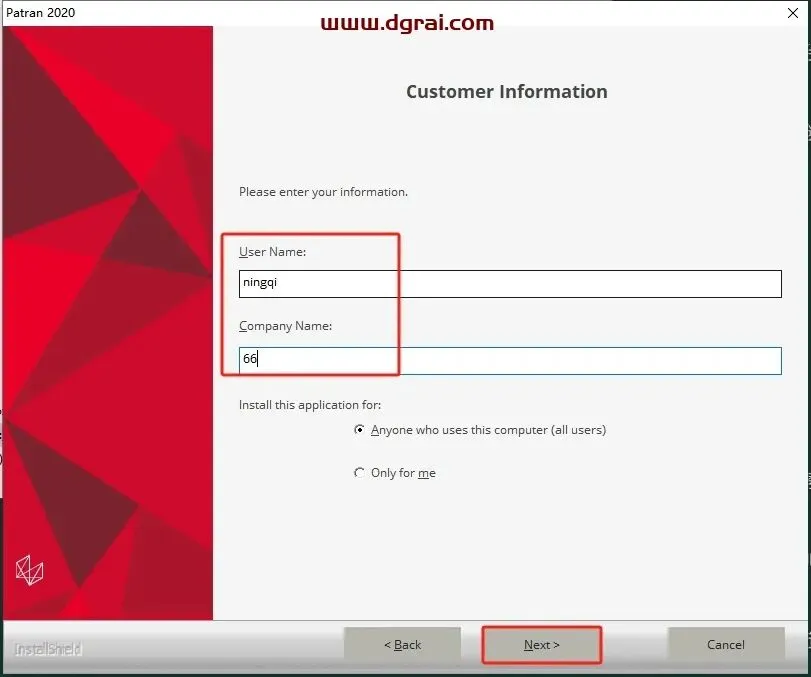Go Back to the previous step
Image resolution: width=811 pixels, height=677 pixels.
click(402, 645)
